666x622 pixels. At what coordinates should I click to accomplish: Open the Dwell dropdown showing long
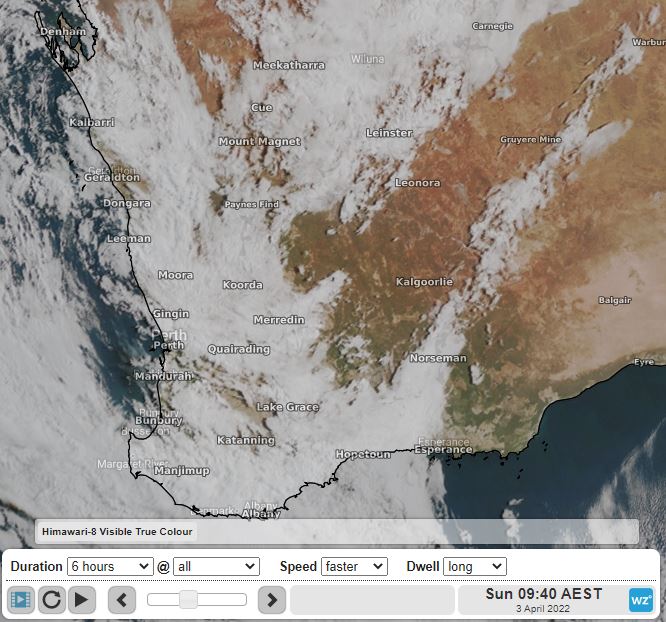[475, 566]
